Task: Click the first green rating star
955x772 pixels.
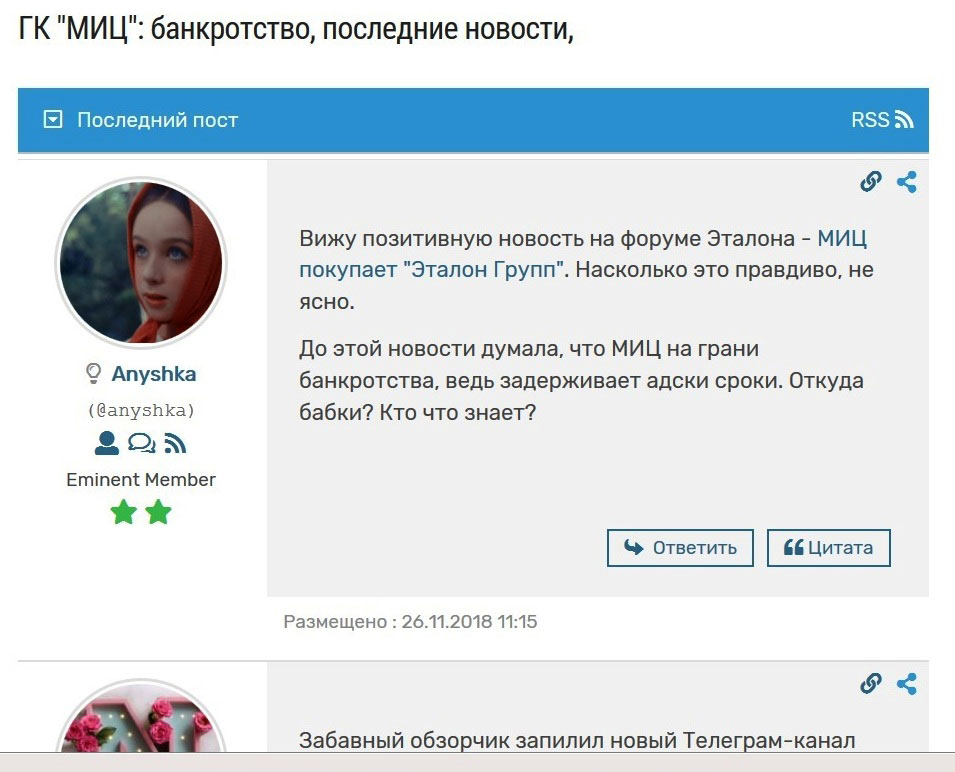Action: (124, 512)
